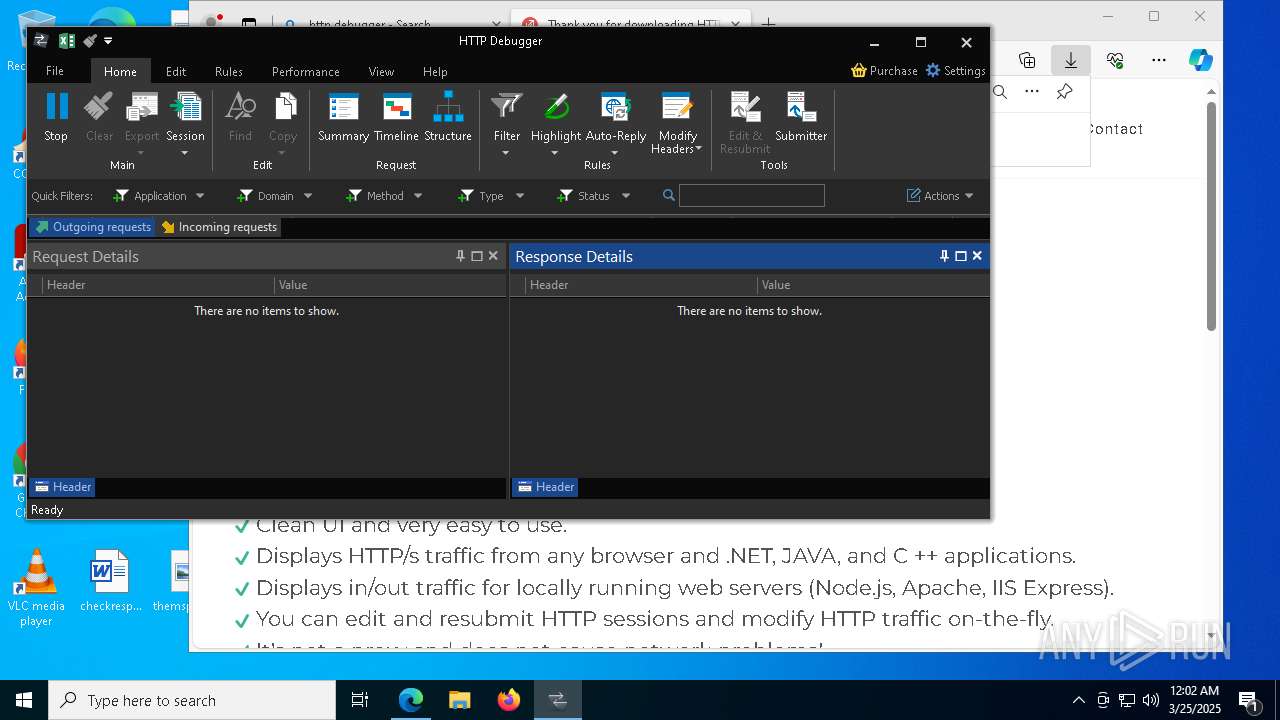Select the Outgoing requests tab
Image resolution: width=1280 pixels, height=720 pixels.
click(x=93, y=227)
